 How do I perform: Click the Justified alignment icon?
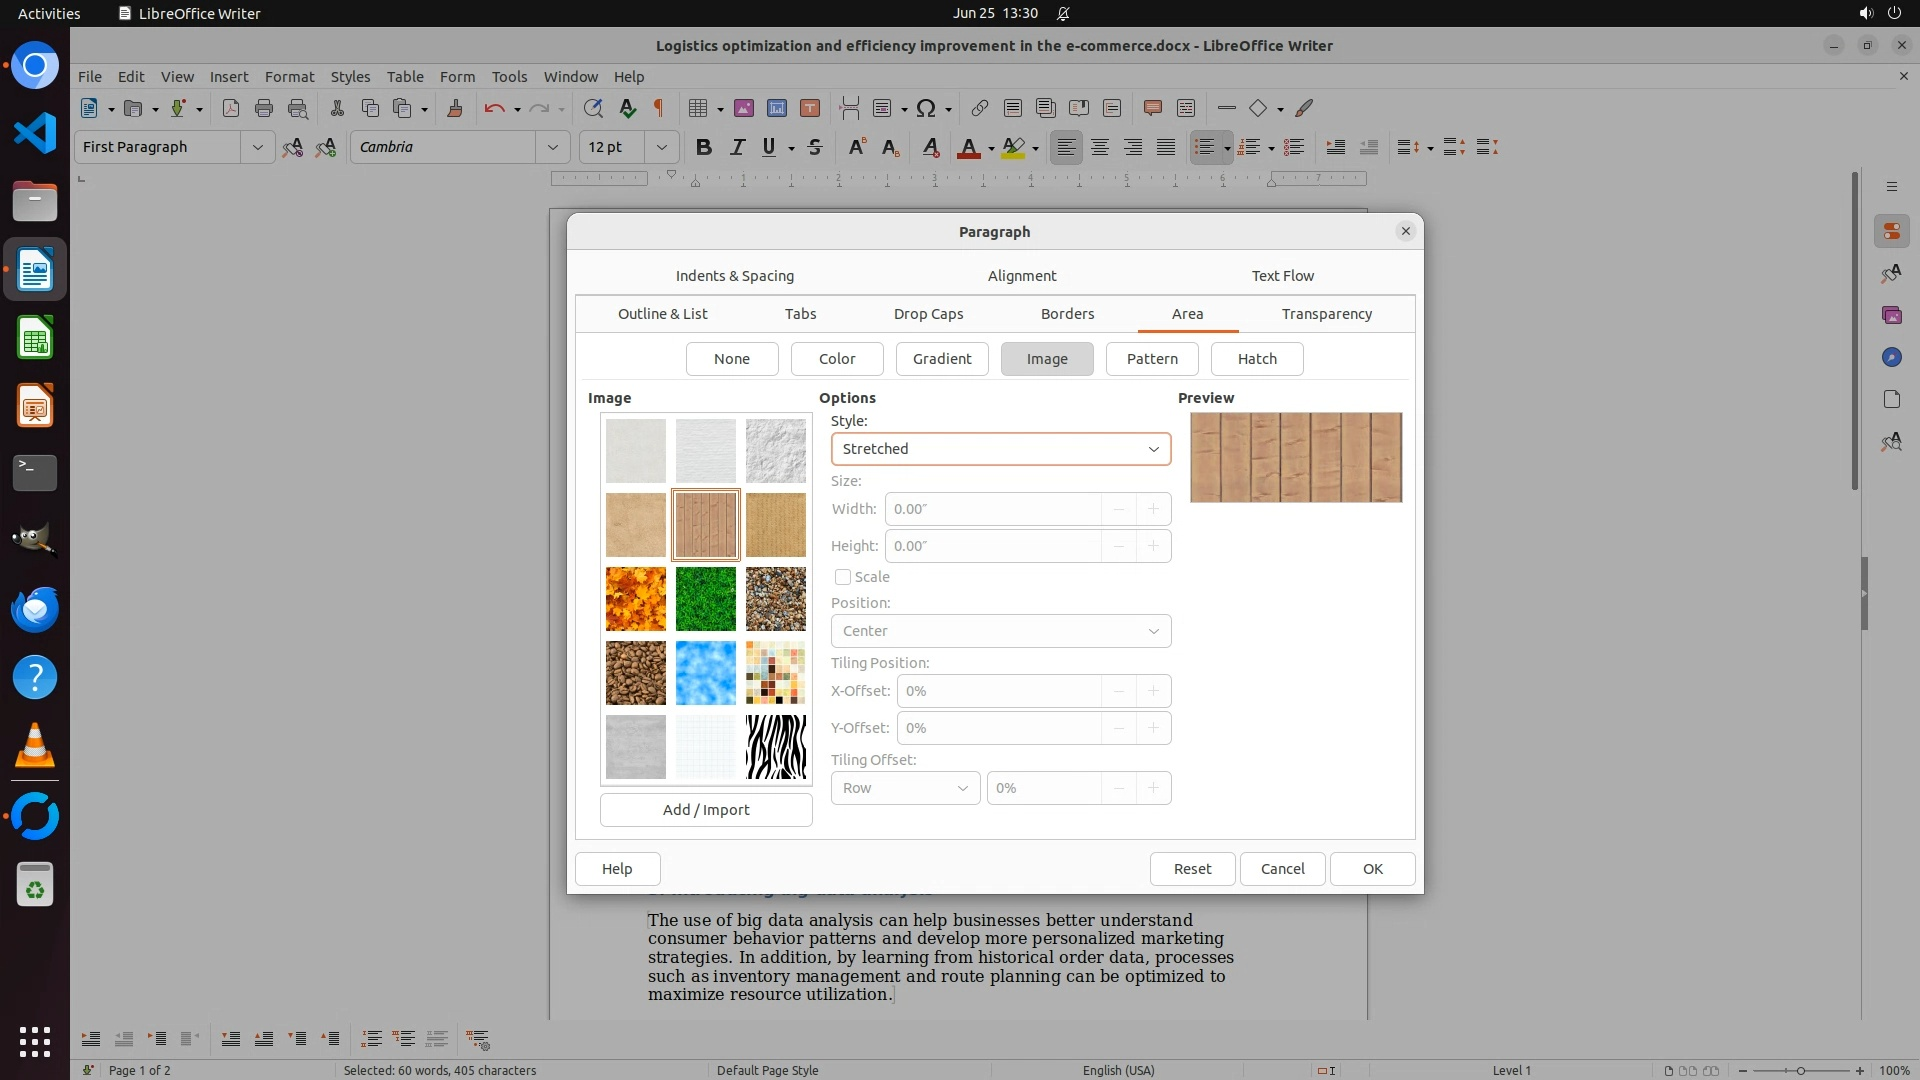point(1166,147)
